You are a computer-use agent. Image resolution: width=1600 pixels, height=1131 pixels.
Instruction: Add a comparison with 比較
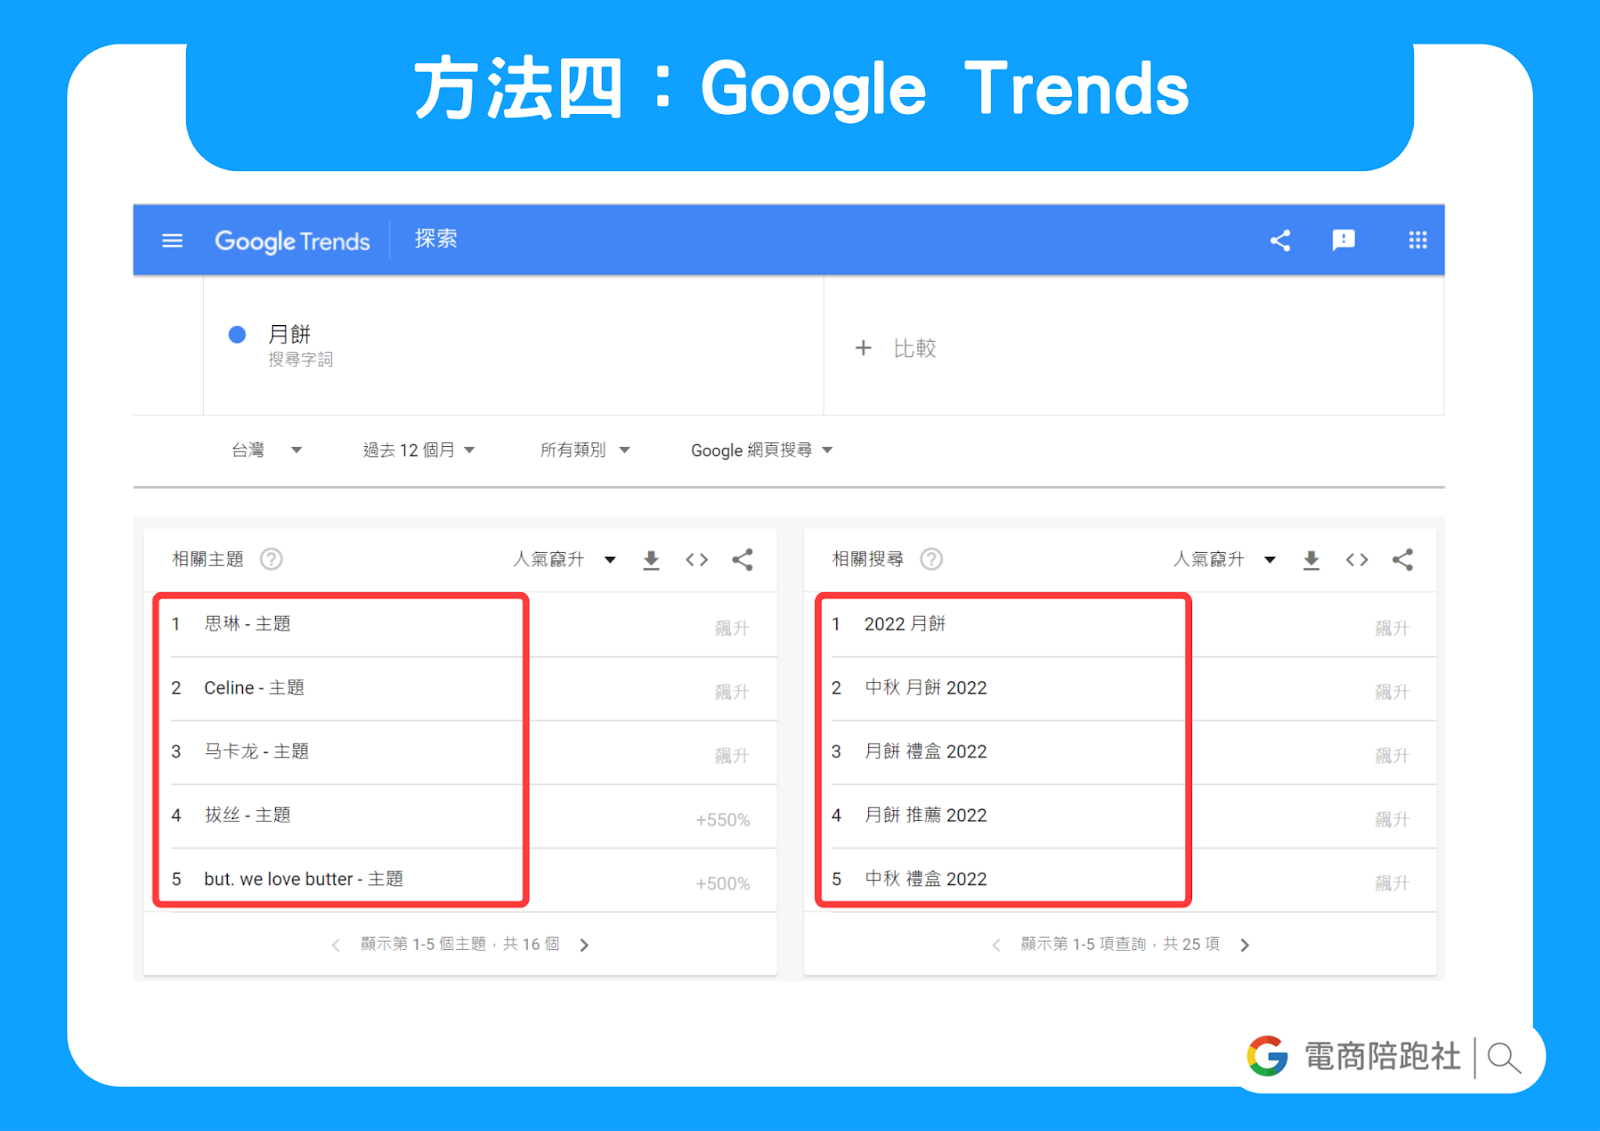896,348
